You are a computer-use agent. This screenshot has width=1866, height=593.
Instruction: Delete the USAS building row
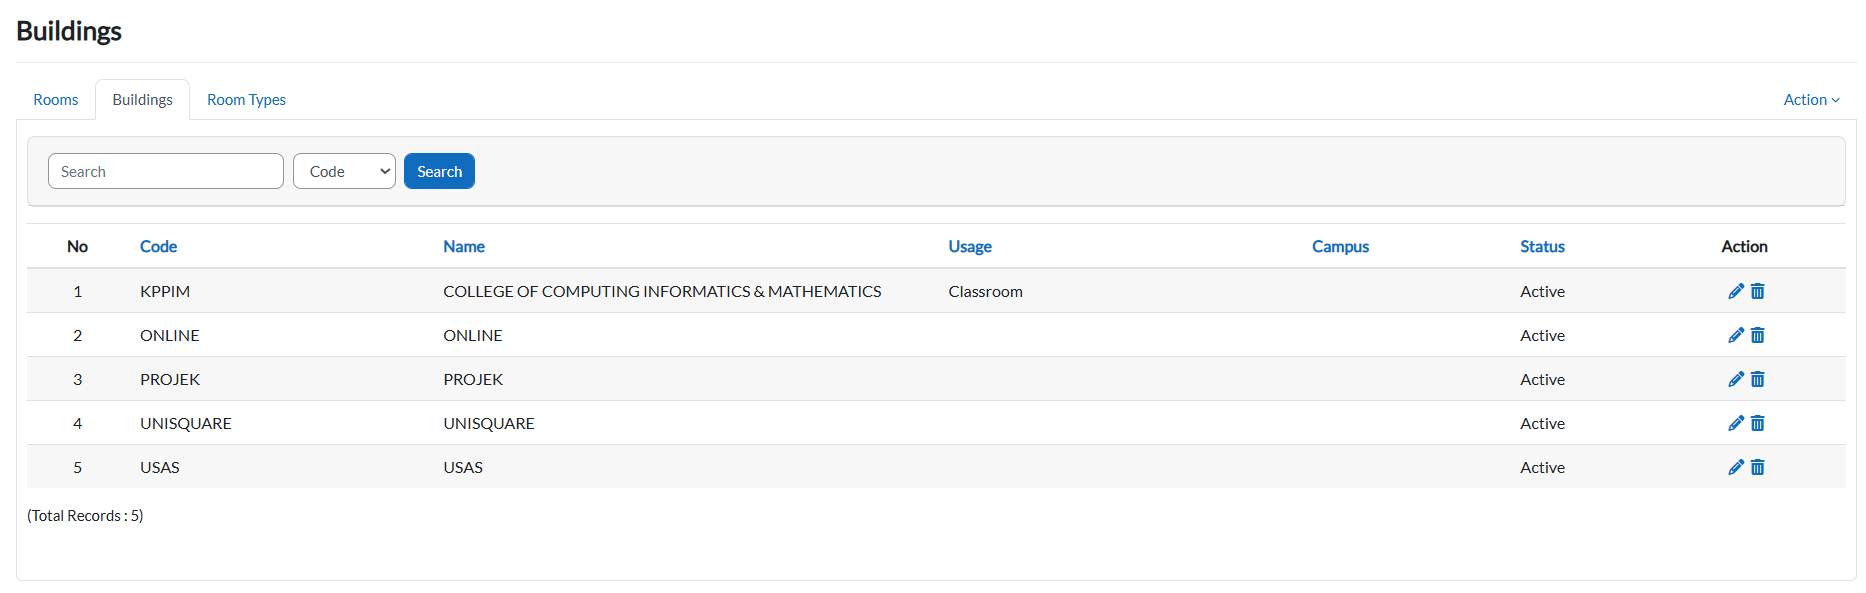pyautogui.click(x=1757, y=467)
